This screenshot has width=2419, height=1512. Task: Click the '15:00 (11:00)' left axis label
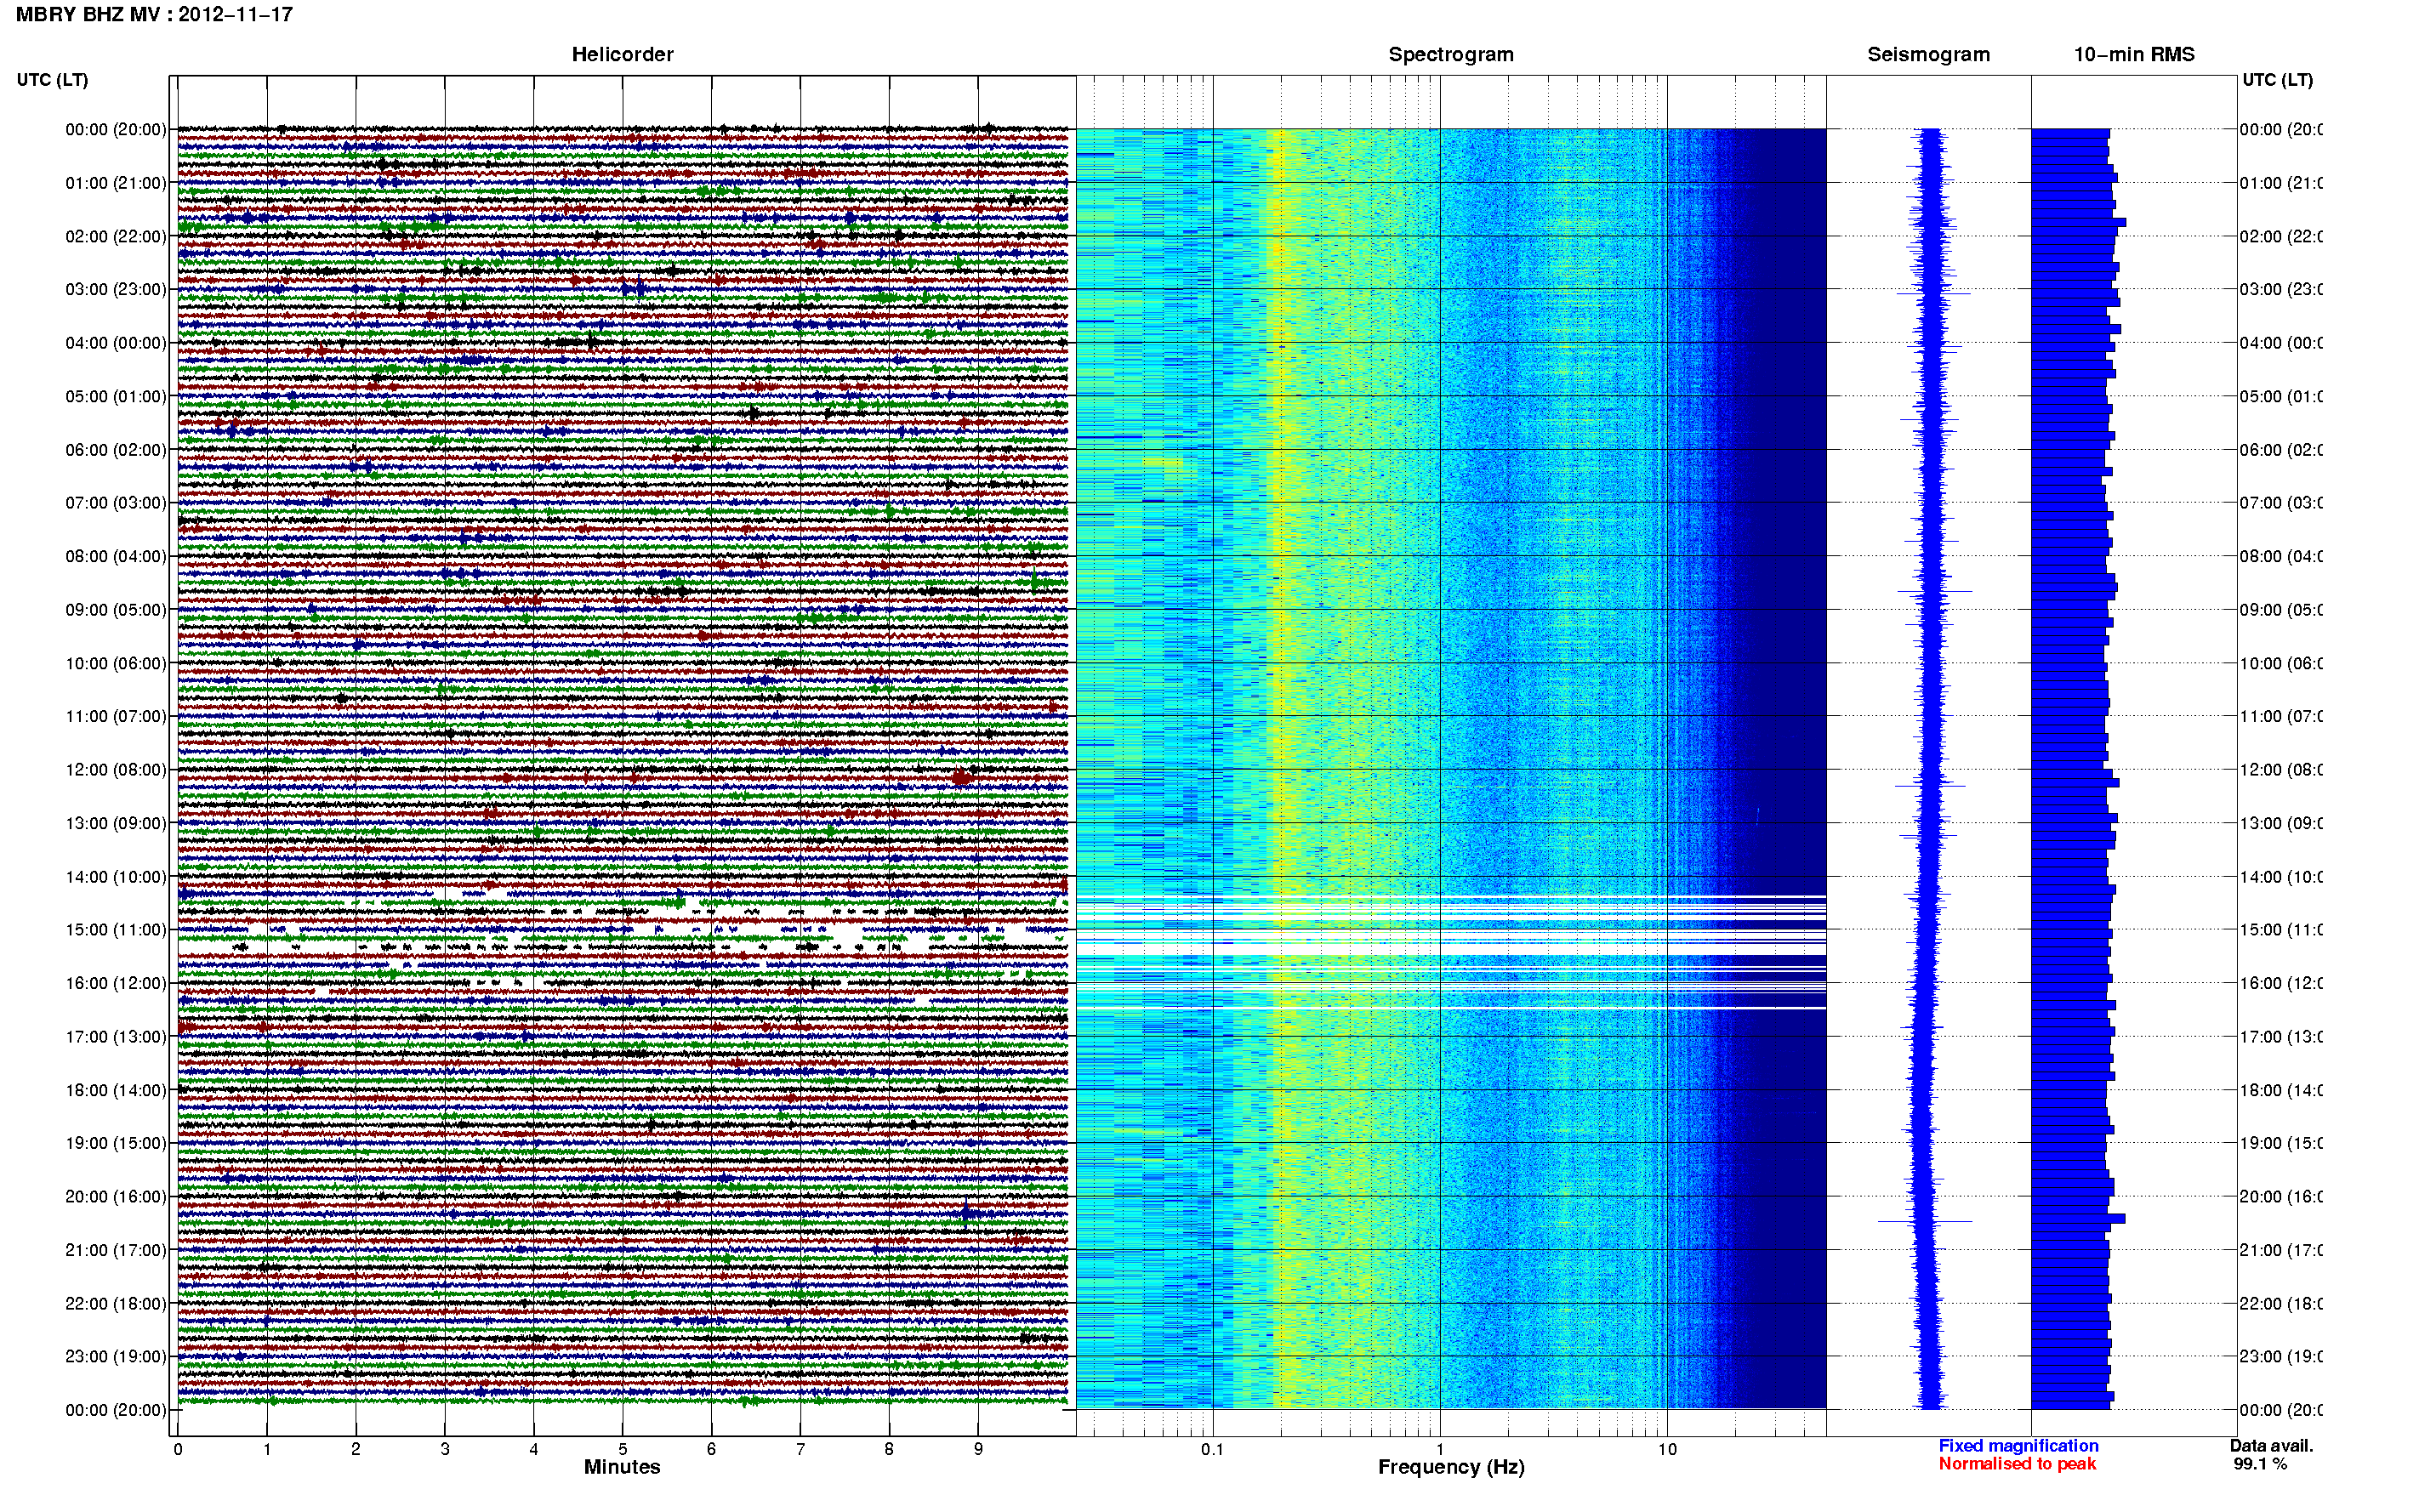click(116, 930)
